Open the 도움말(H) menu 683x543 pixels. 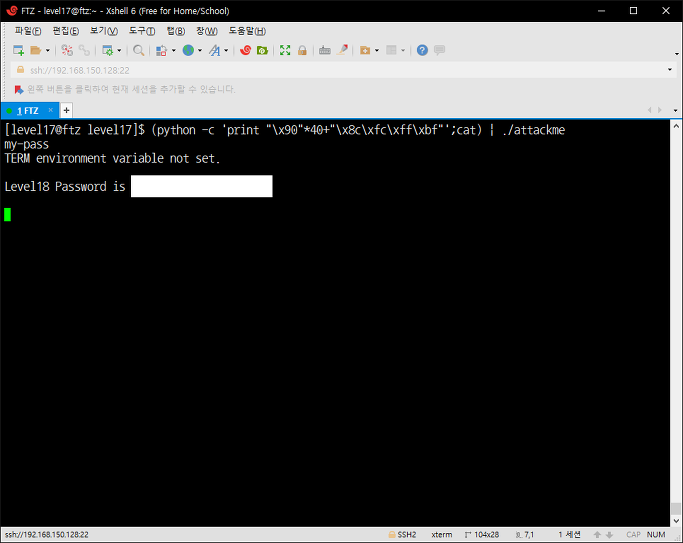pos(247,31)
